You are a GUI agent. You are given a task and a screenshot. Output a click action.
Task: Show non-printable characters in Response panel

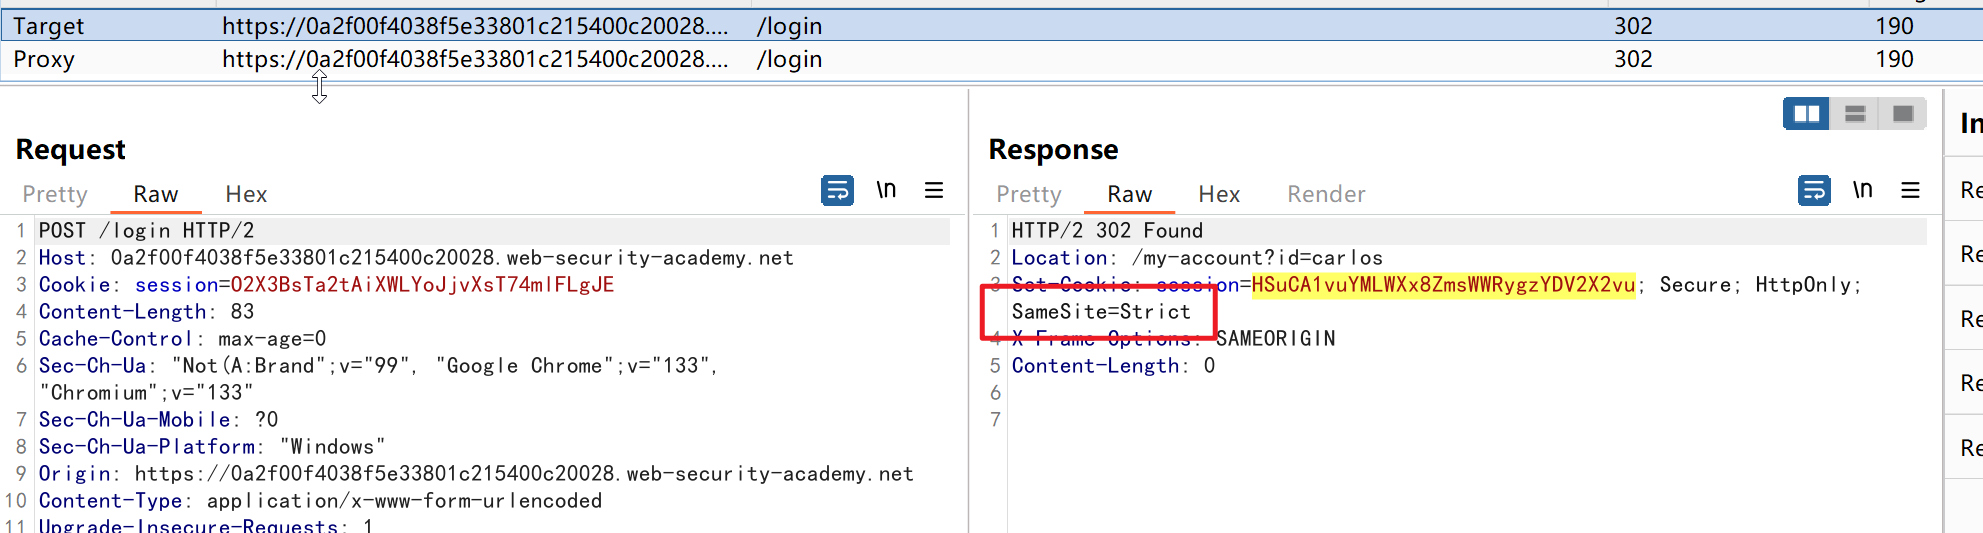point(1862,190)
